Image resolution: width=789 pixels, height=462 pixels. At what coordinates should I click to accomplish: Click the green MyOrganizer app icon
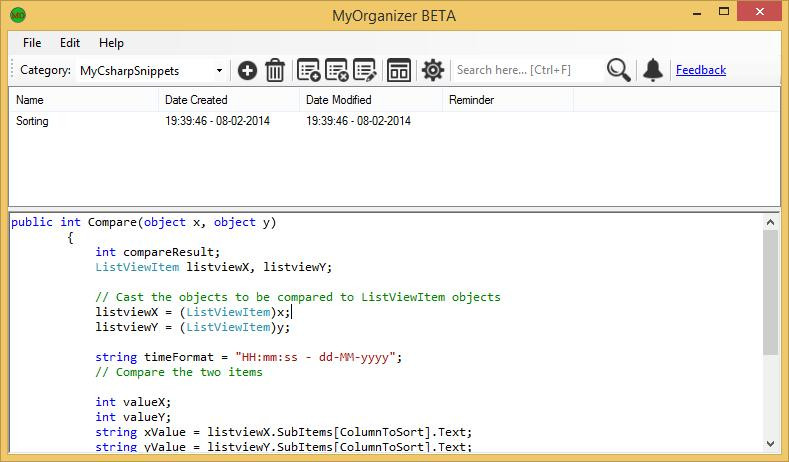[18, 15]
